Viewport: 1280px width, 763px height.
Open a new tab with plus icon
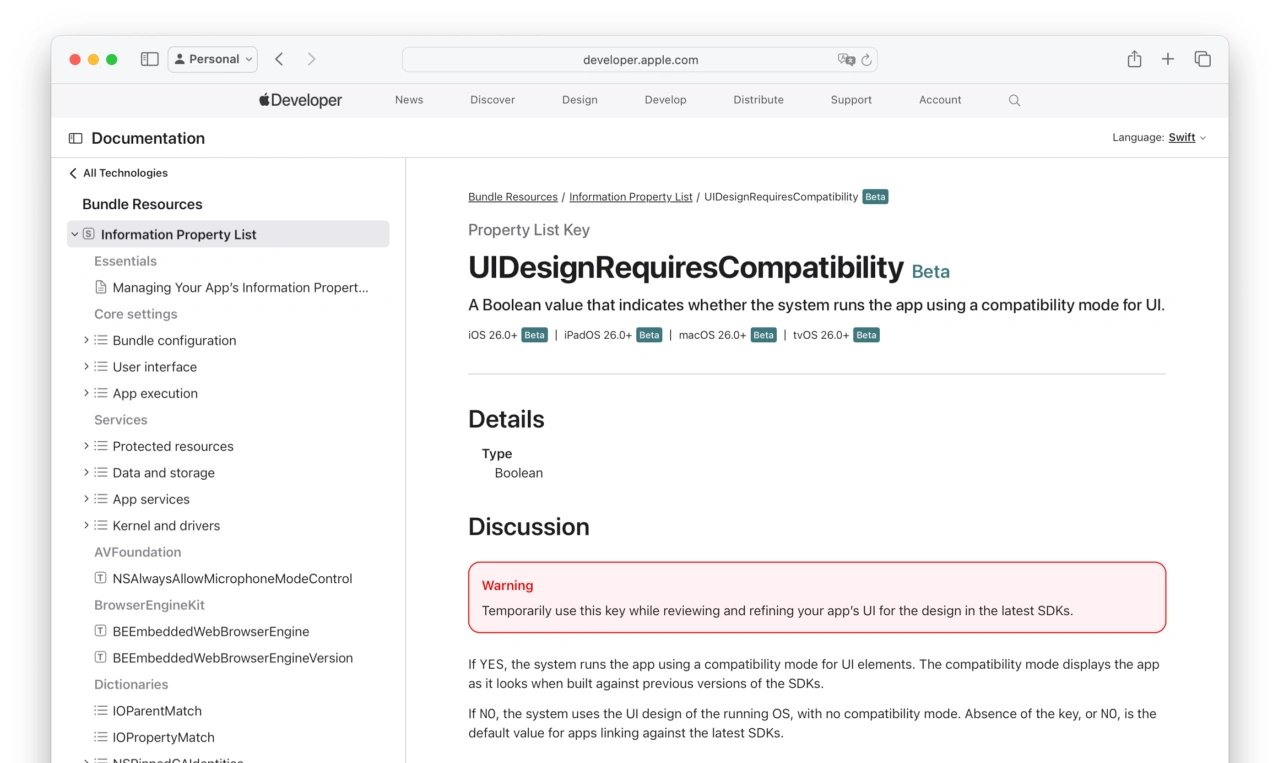1167,59
